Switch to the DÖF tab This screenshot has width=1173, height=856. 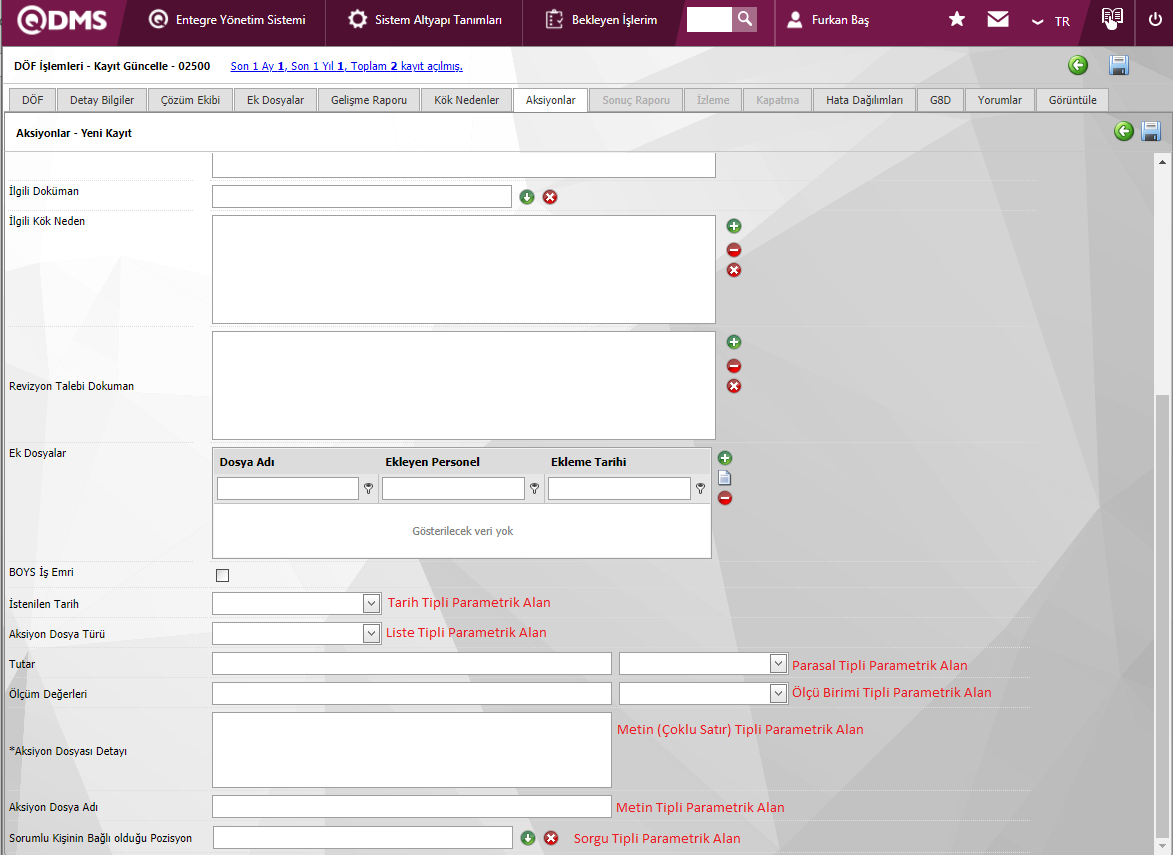[x=32, y=100]
